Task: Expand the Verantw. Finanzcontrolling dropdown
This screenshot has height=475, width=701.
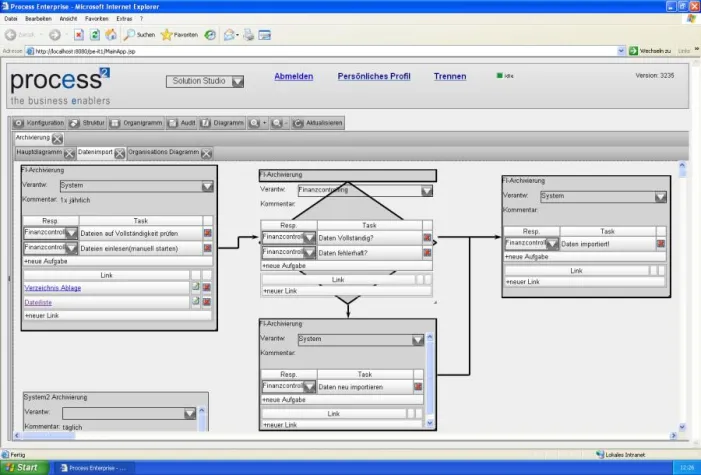Action: click(x=427, y=190)
